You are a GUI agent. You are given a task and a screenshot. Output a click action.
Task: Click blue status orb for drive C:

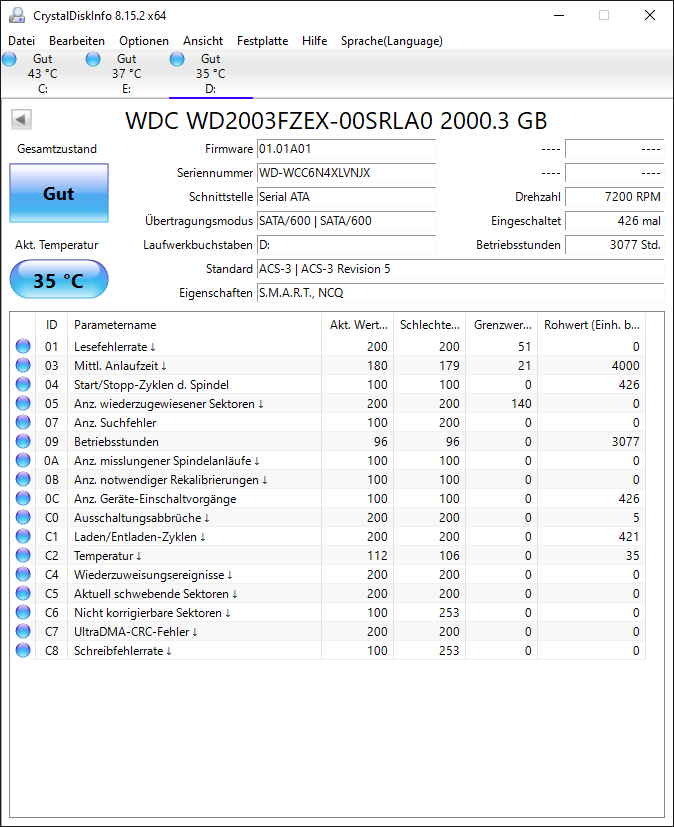pos(9,59)
